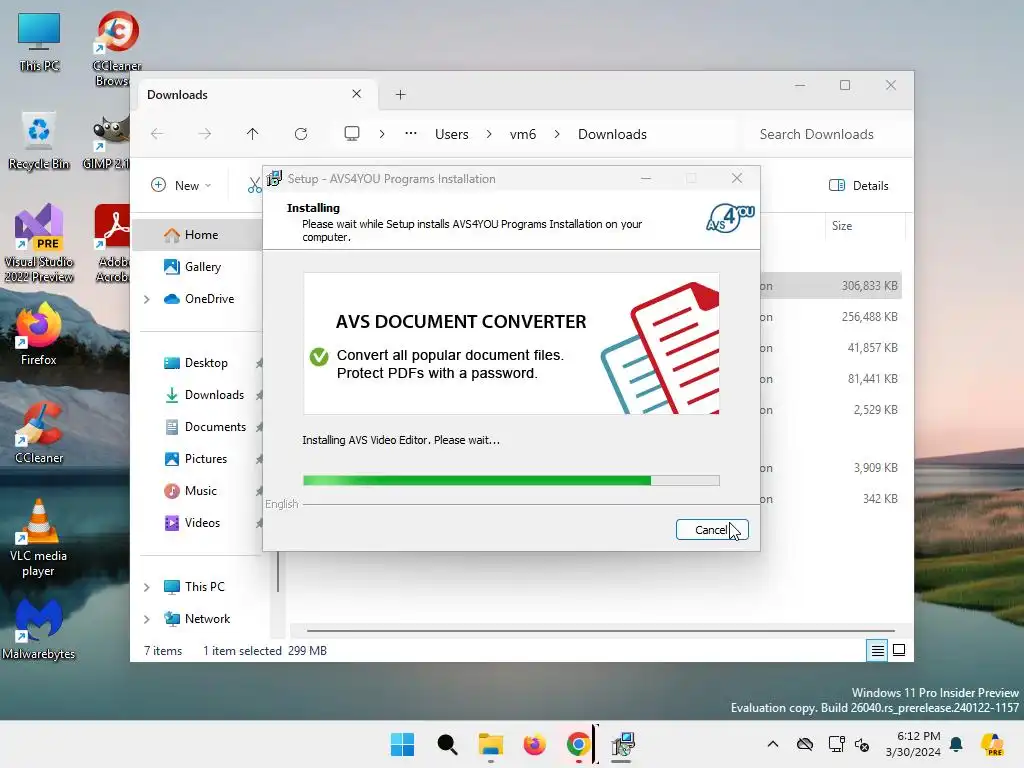Toggle the Details pane button
The height and width of the screenshot is (768, 1024).
(859, 185)
